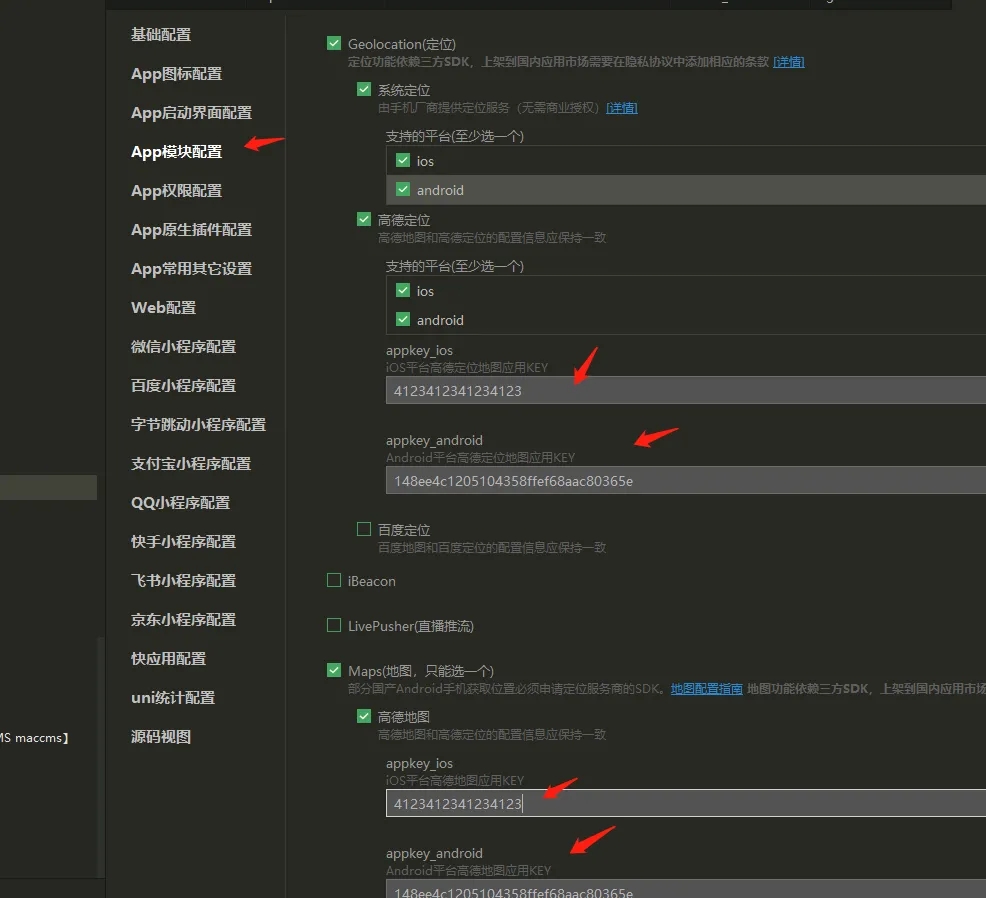This screenshot has width=986, height=898.
Task: Open 快应用配置 section
Action: click(x=169, y=658)
